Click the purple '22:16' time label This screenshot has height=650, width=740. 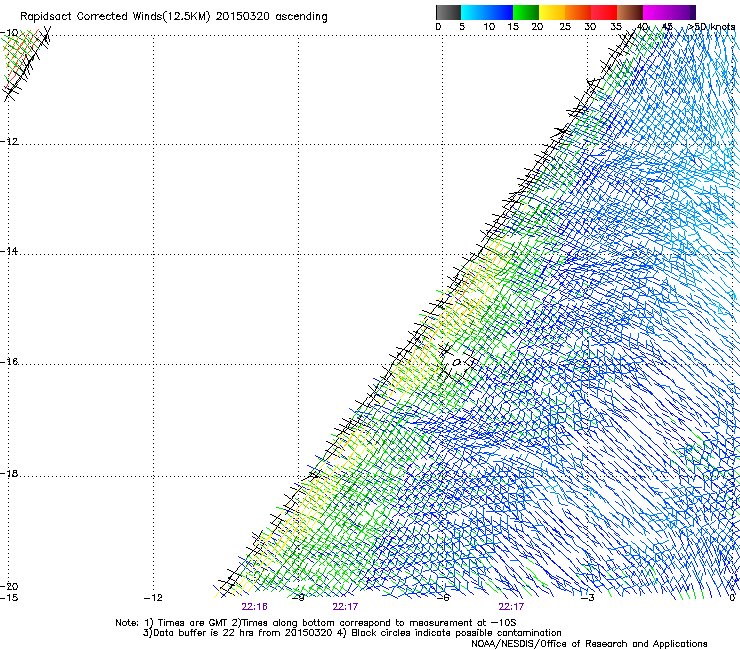pos(254,607)
